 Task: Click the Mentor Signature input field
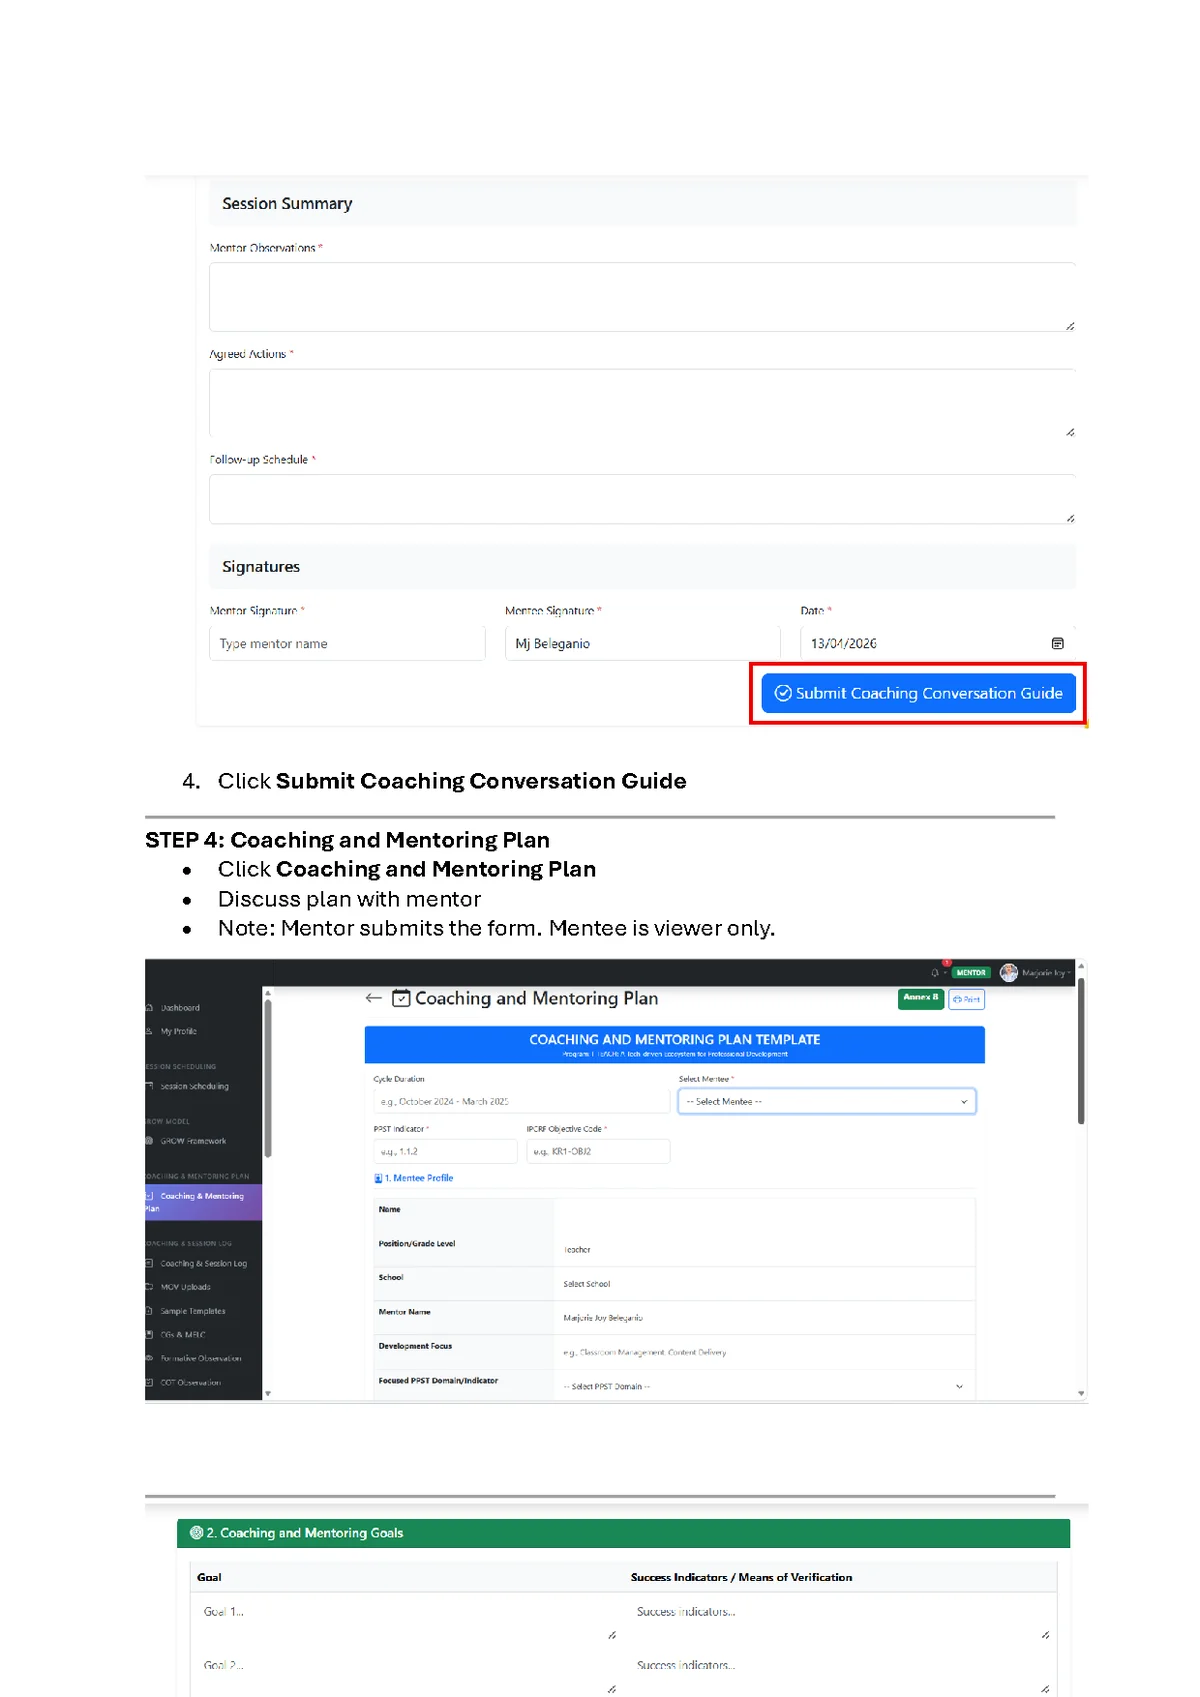pos(347,644)
